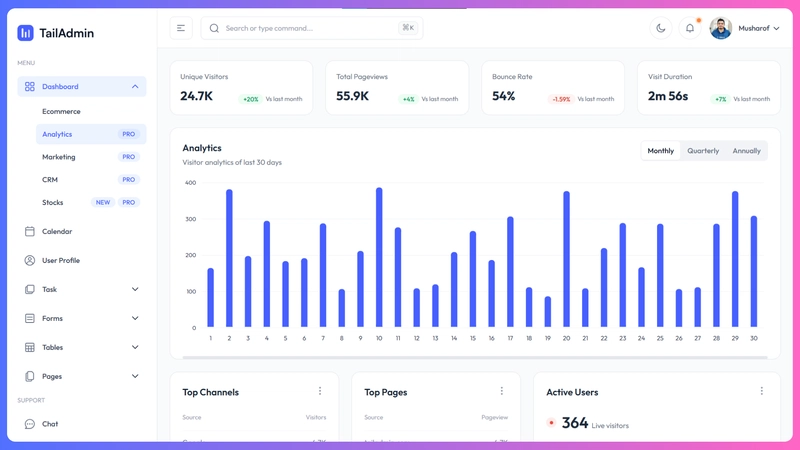Toggle dark mode with moon icon
The image size is (800, 450).
pyautogui.click(x=661, y=28)
